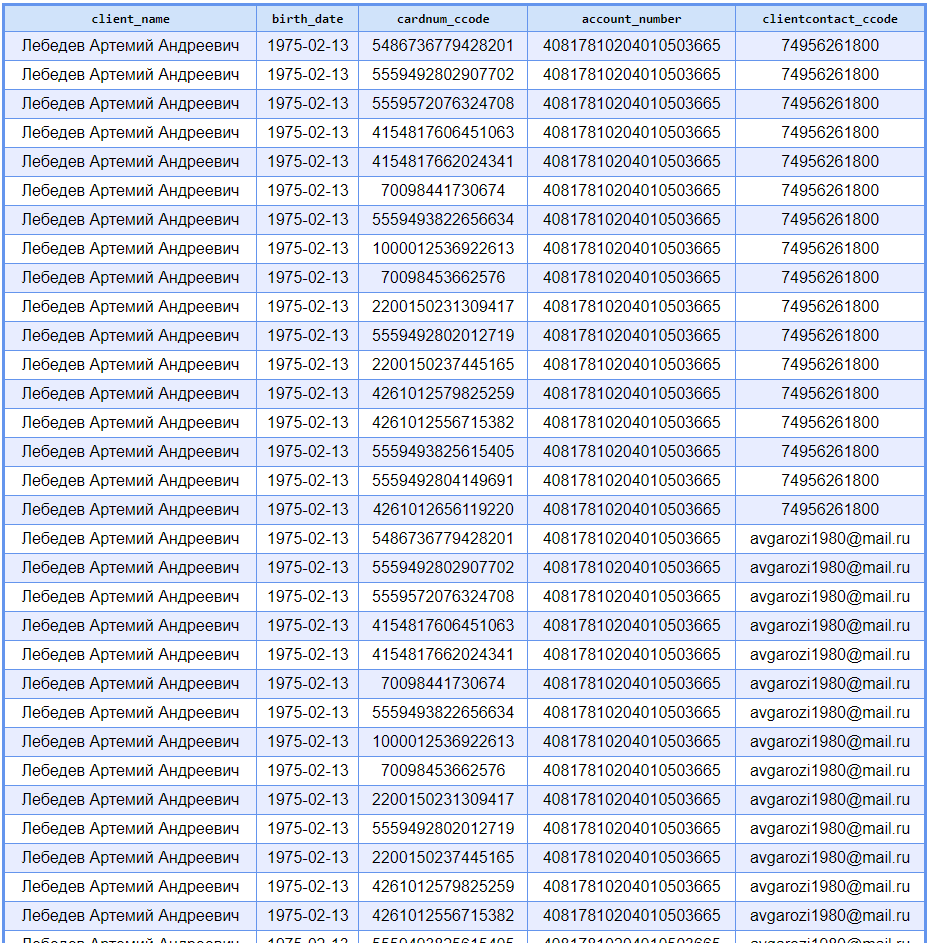Click email avgarozi1980@mail.ru beside card 1000012536922613
The image size is (929, 943).
coord(829,741)
